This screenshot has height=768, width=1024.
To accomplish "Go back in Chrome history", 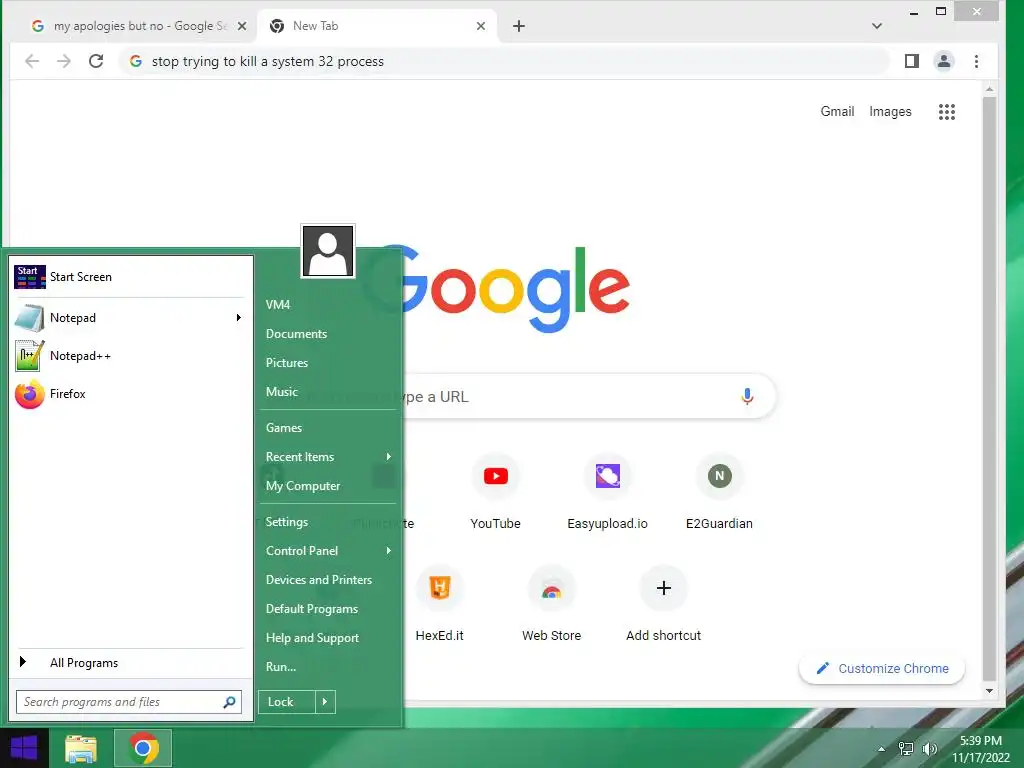I will point(32,61).
